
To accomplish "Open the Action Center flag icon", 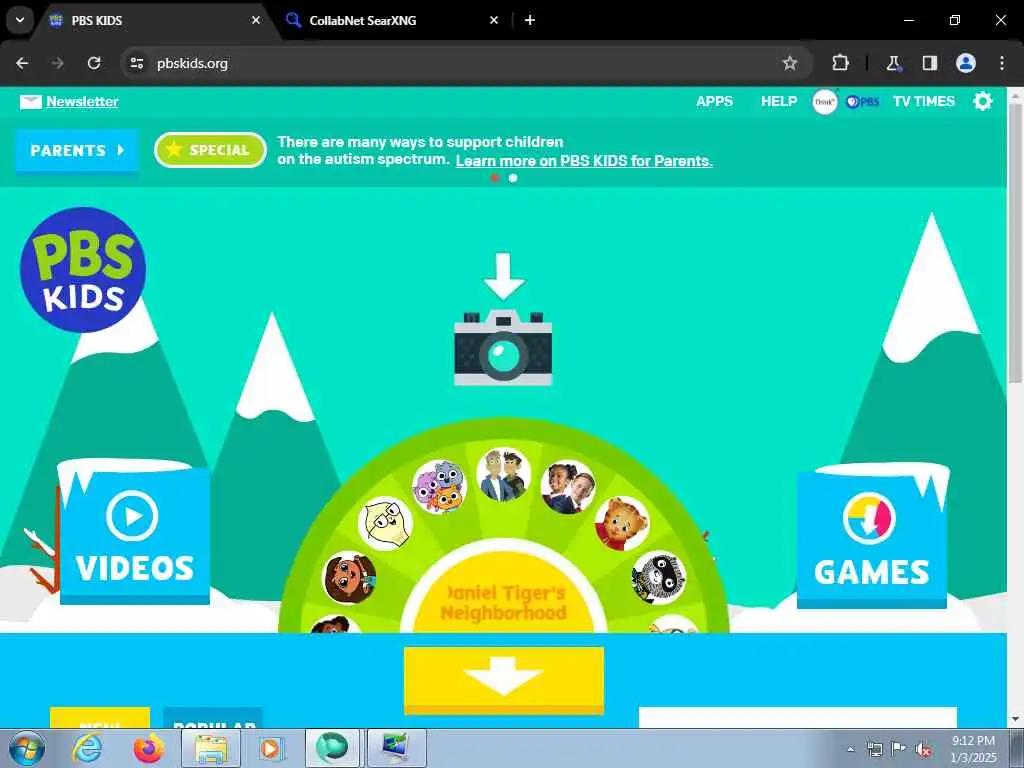I will pyautogui.click(x=899, y=750).
